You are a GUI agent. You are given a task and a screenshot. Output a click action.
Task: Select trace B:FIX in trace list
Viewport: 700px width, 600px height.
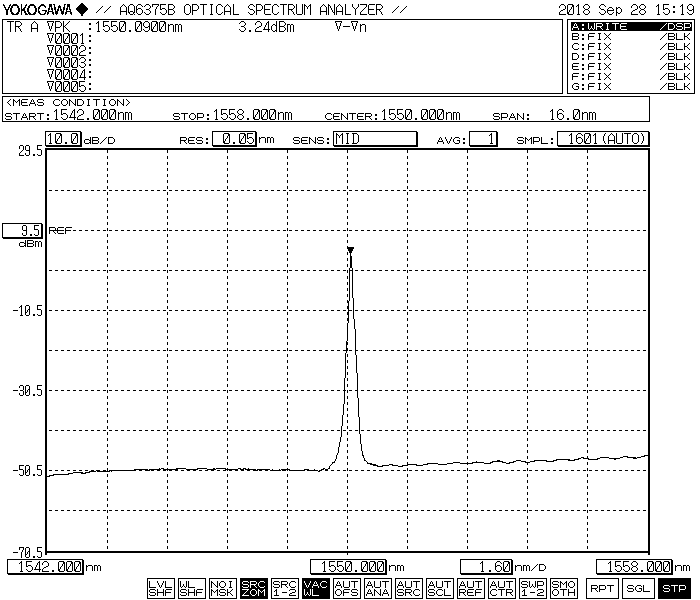[x=630, y=36]
